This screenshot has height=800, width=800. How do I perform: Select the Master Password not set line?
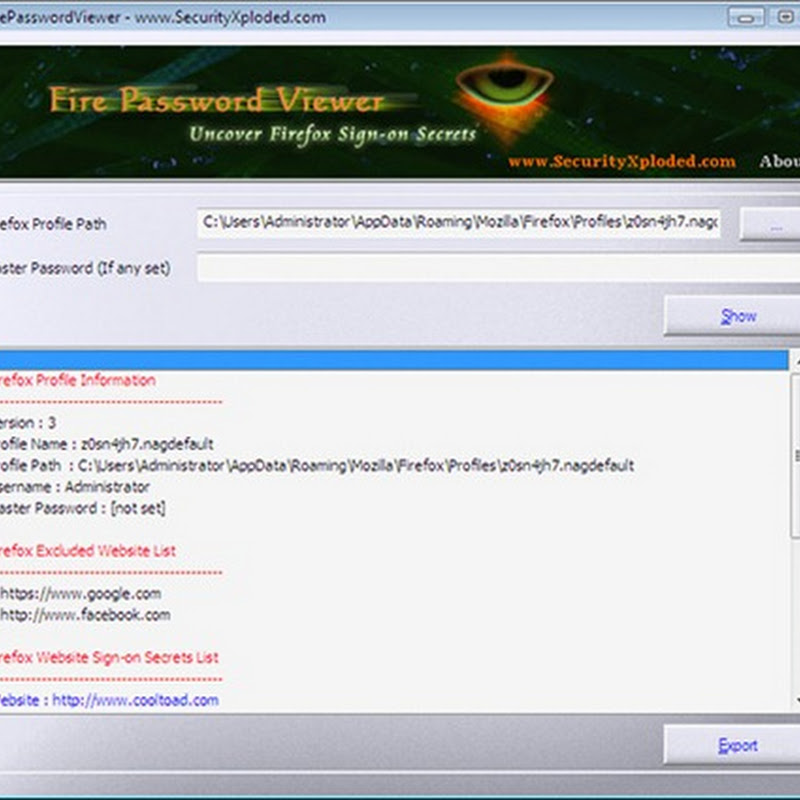point(82,508)
